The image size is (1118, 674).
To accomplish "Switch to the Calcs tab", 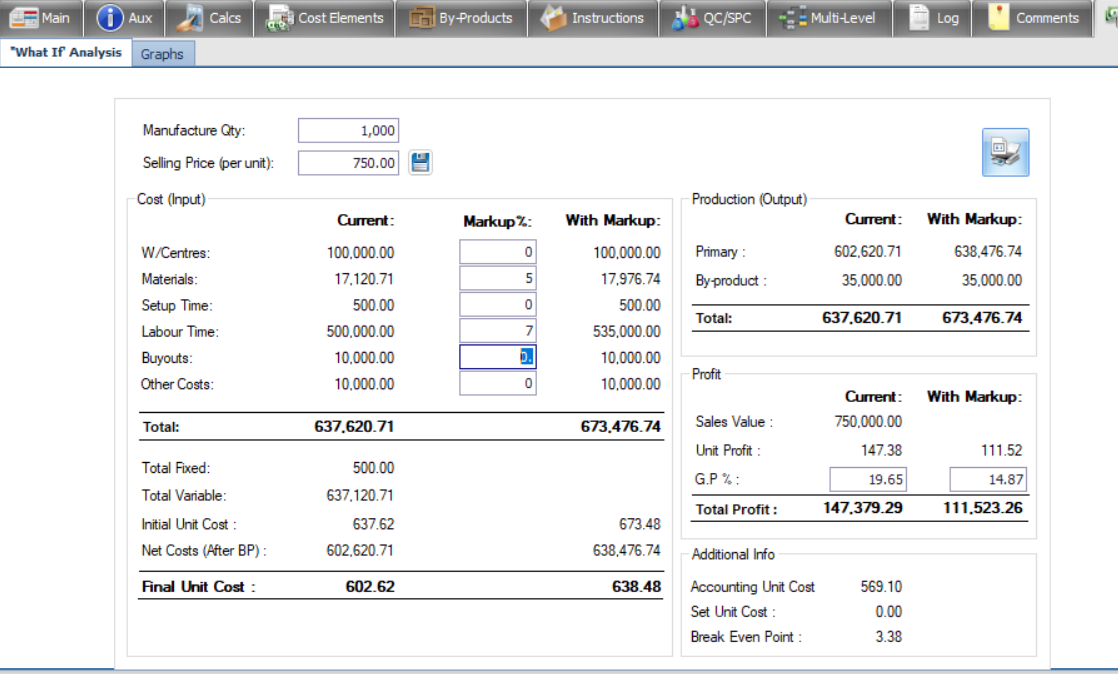I will [210, 18].
